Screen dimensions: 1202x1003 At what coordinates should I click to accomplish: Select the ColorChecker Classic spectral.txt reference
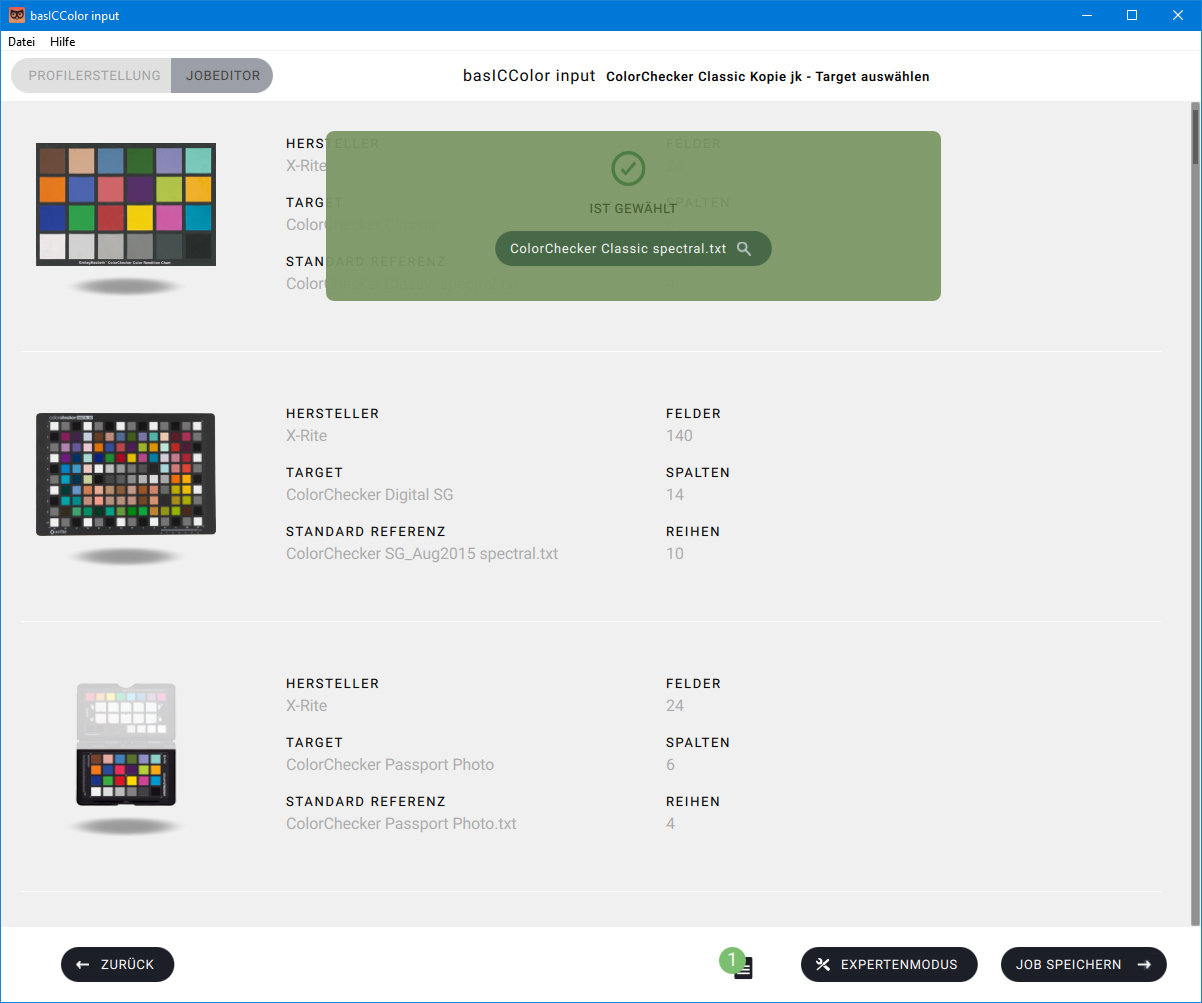point(618,249)
